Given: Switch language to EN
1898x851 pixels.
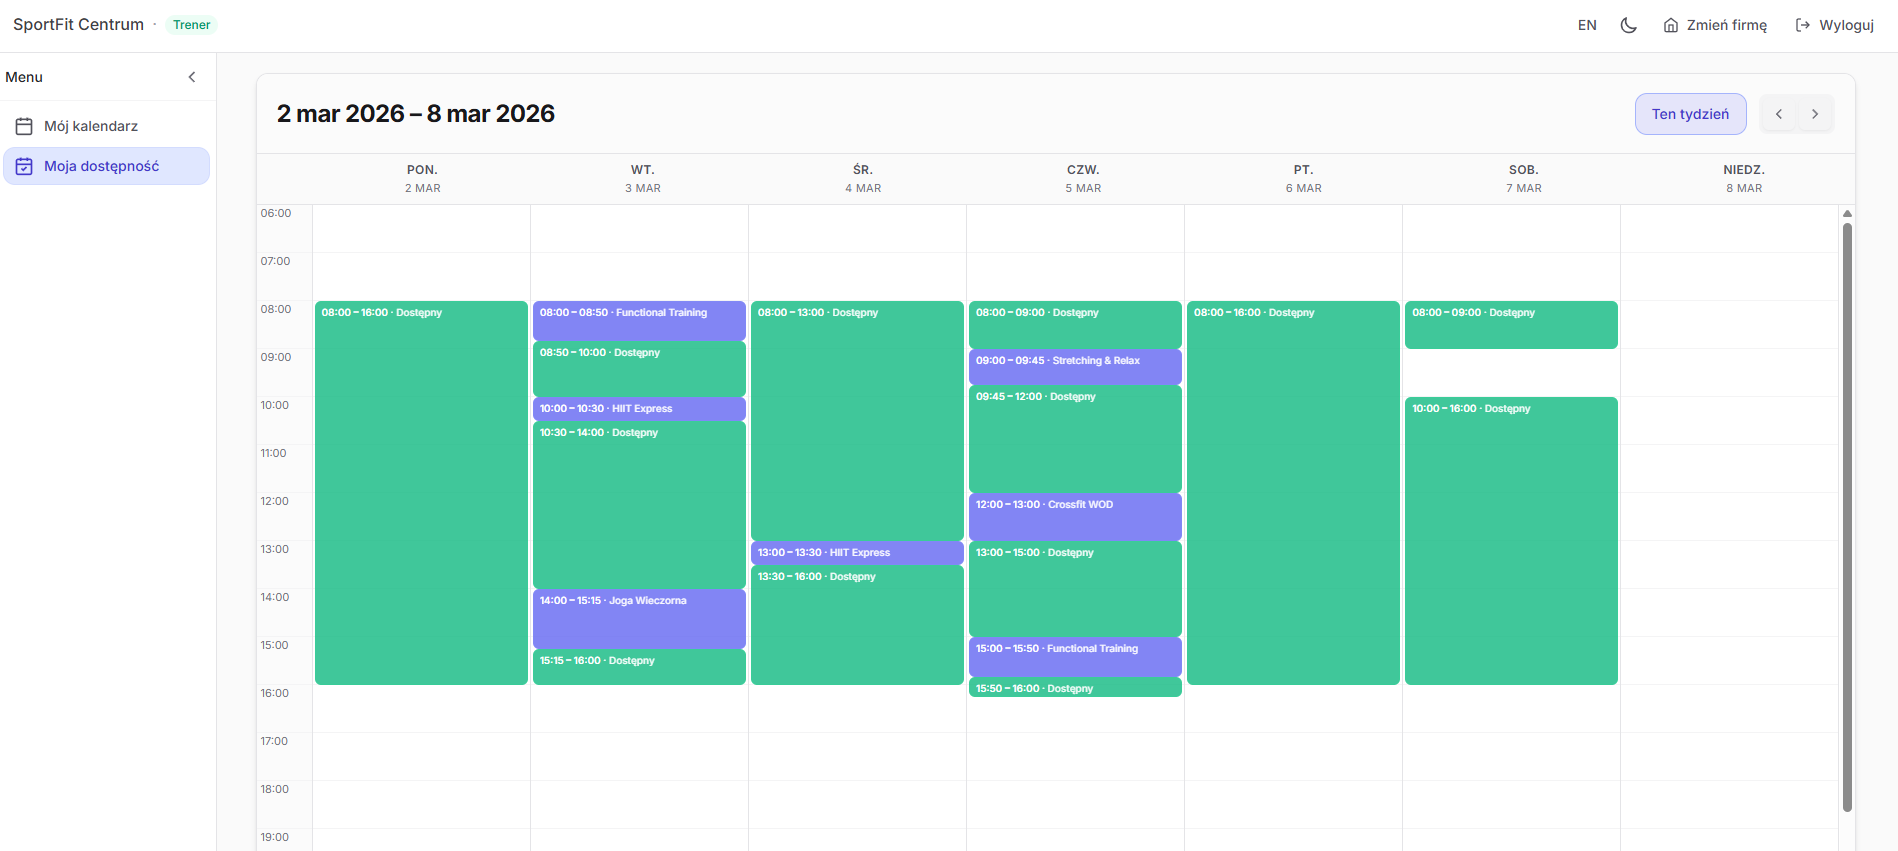Looking at the screenshot, I should coord(1586,25).
